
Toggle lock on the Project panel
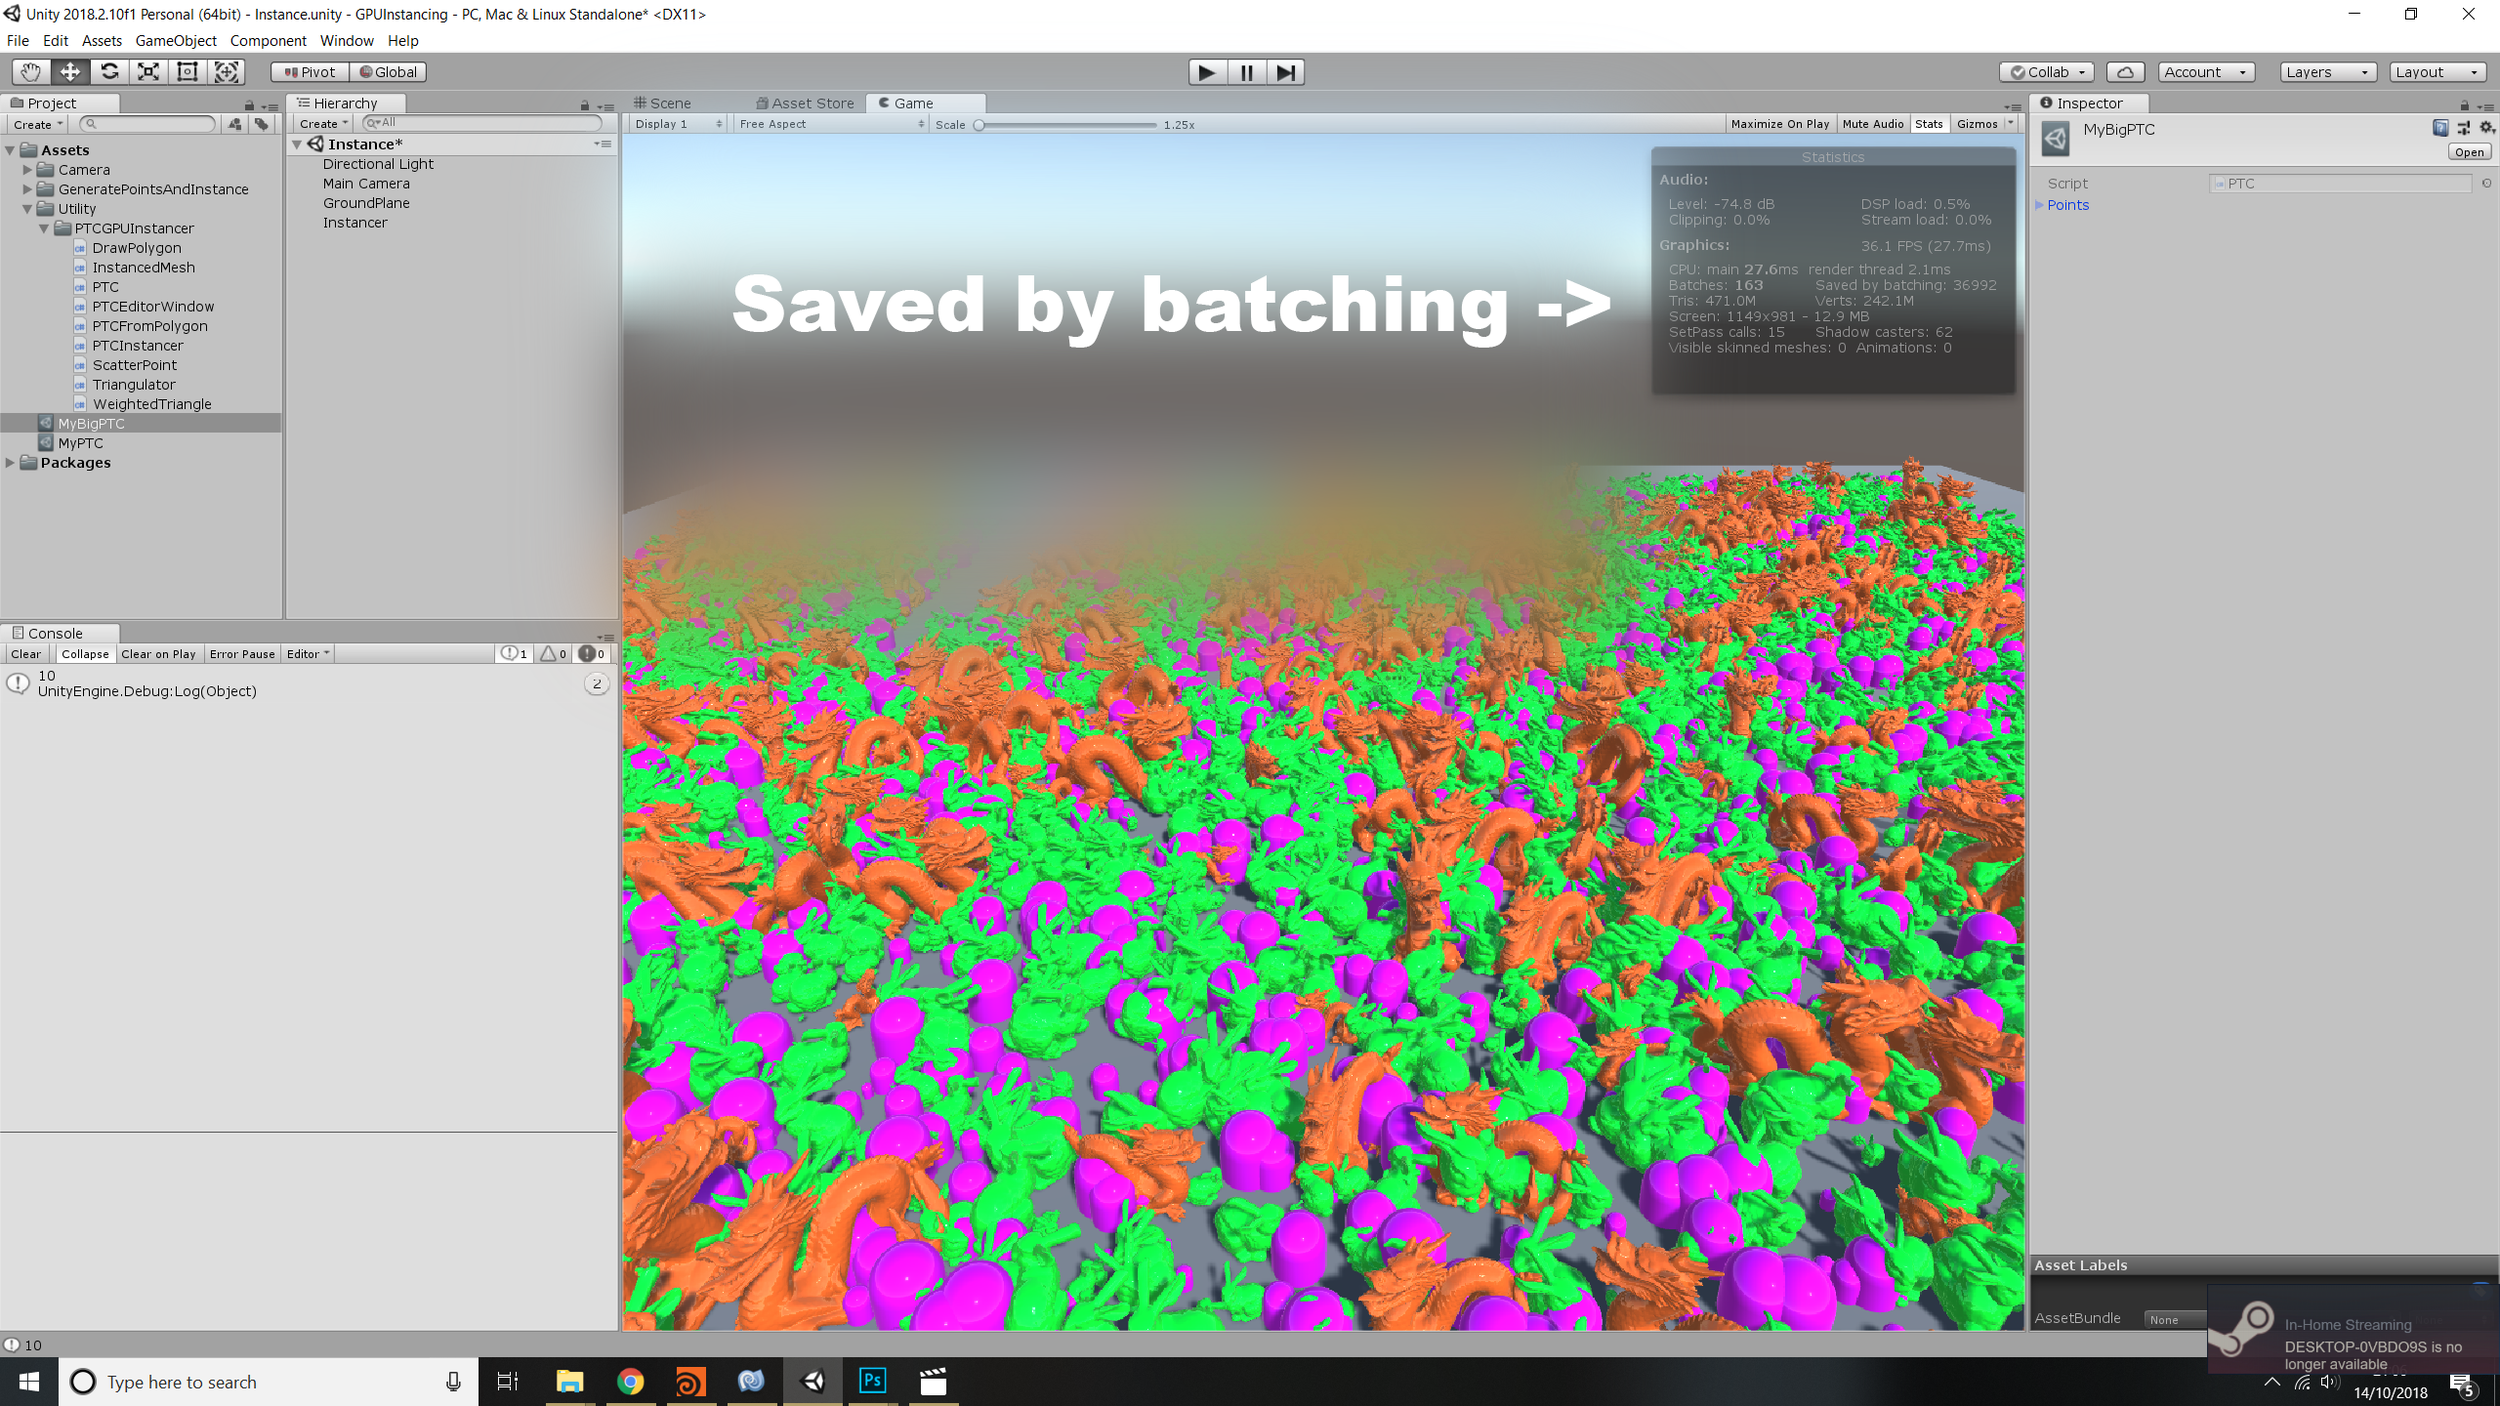pos(249,105)
